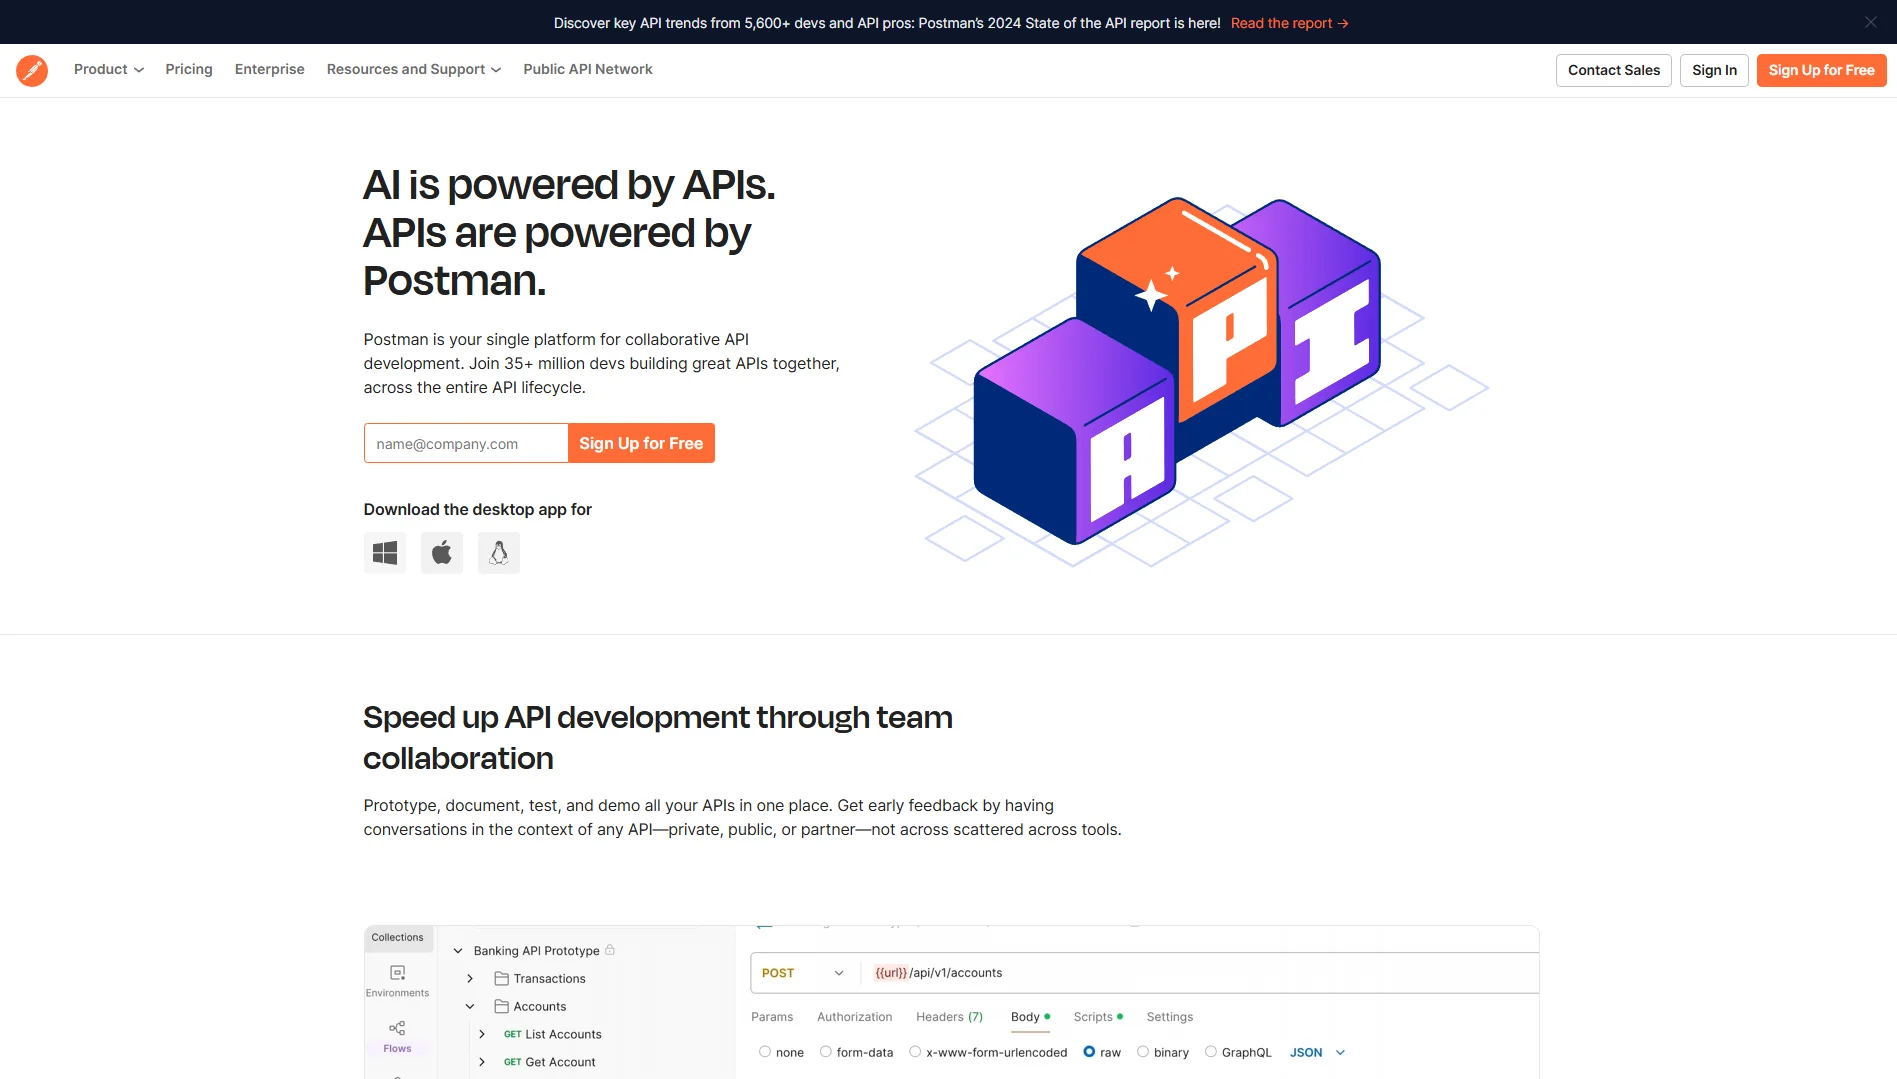The width and height of the screenshot is (1897, 1079).
Task: Open the Scripts tab
Action: 1098,1017
